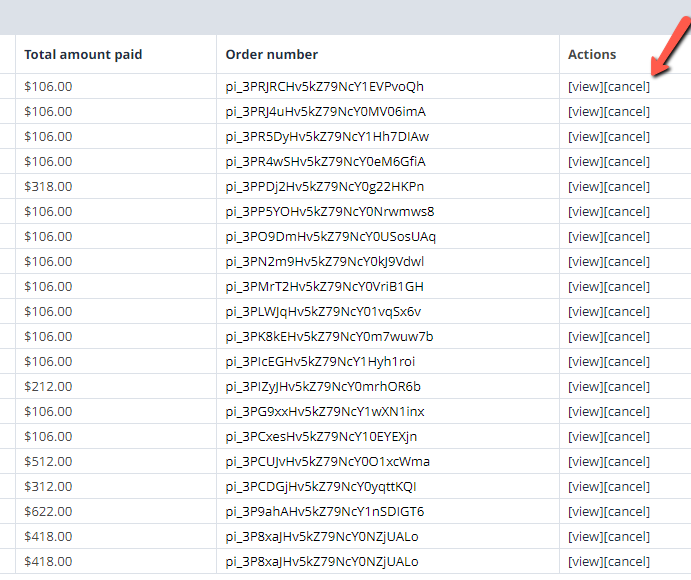View order pi_3PO9DmHv5kZ79NcY0USosUAq
Image resolution: width=691 pixels, height=580 pixels.
pos(586,236)
